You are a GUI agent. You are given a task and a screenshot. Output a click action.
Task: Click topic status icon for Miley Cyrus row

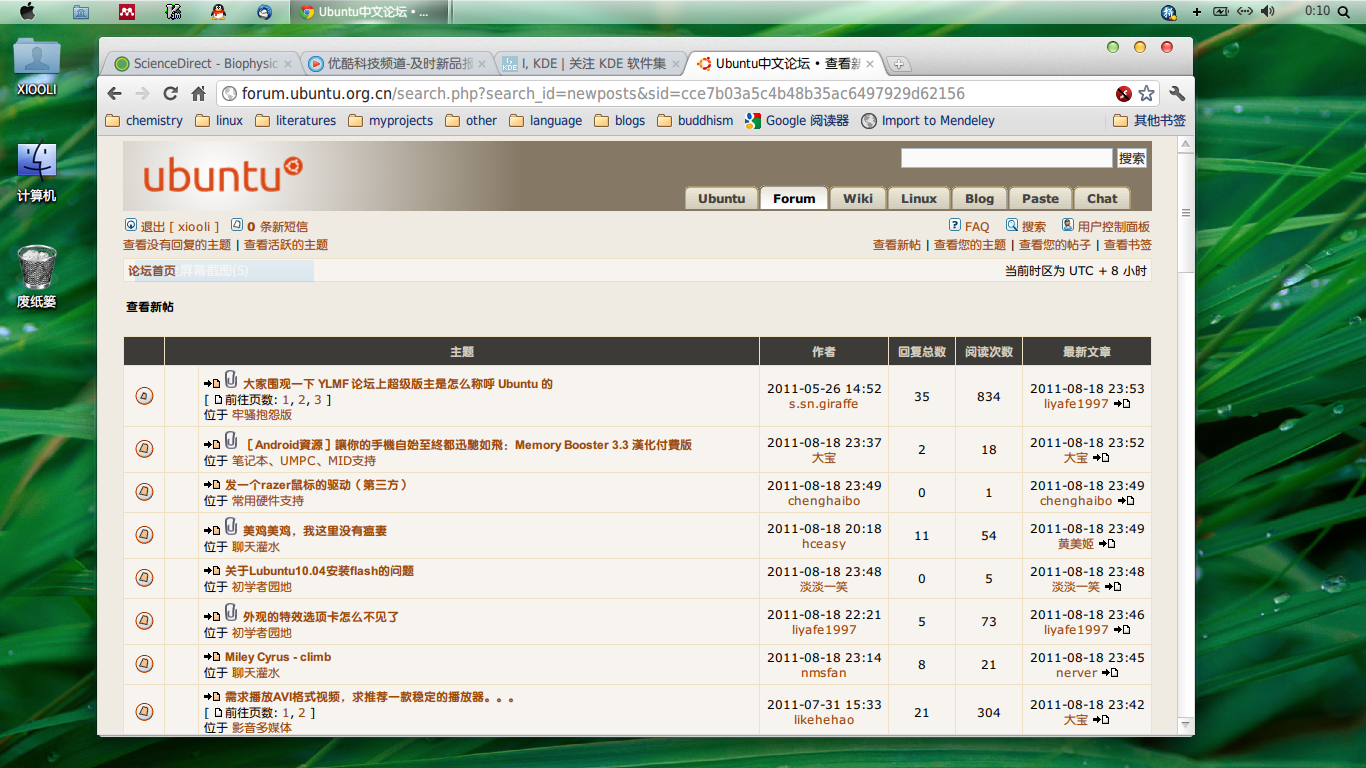144,664
